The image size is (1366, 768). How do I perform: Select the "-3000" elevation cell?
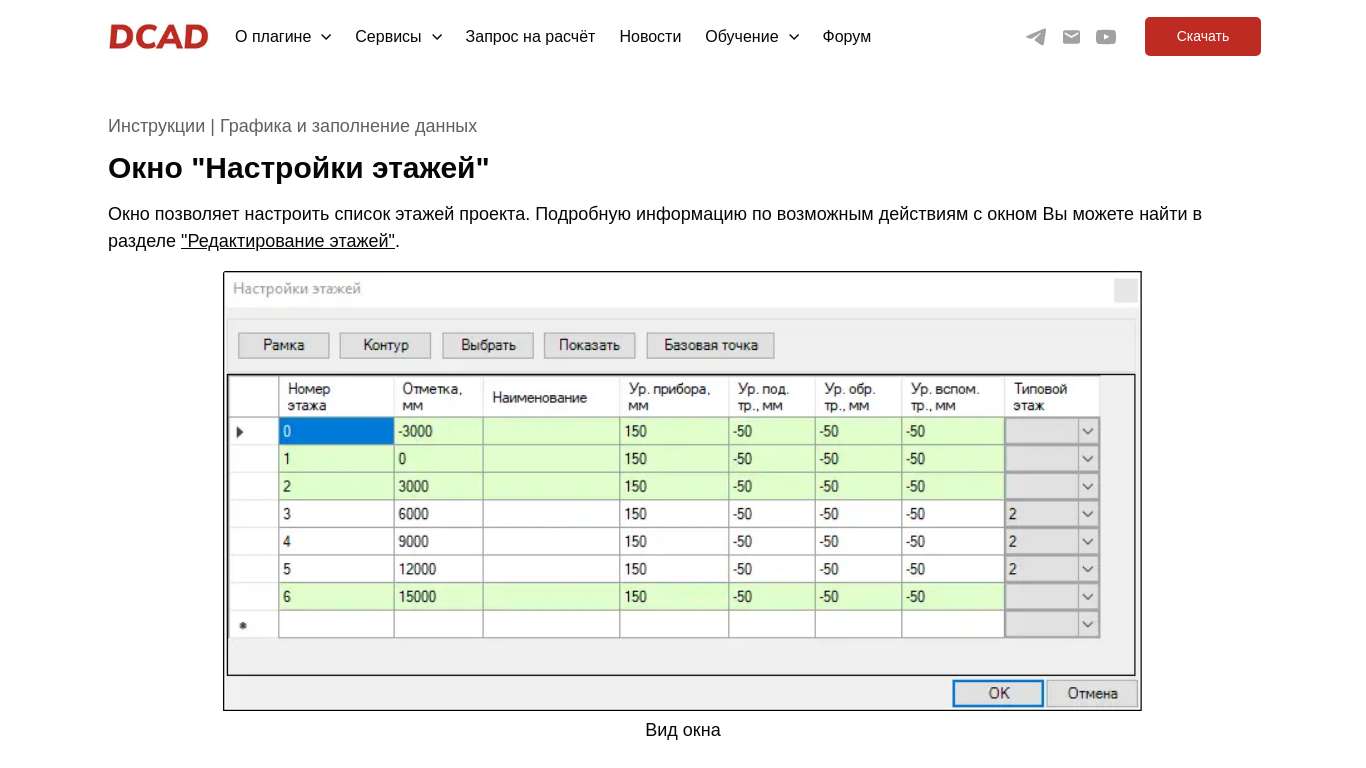click(438, 431)
